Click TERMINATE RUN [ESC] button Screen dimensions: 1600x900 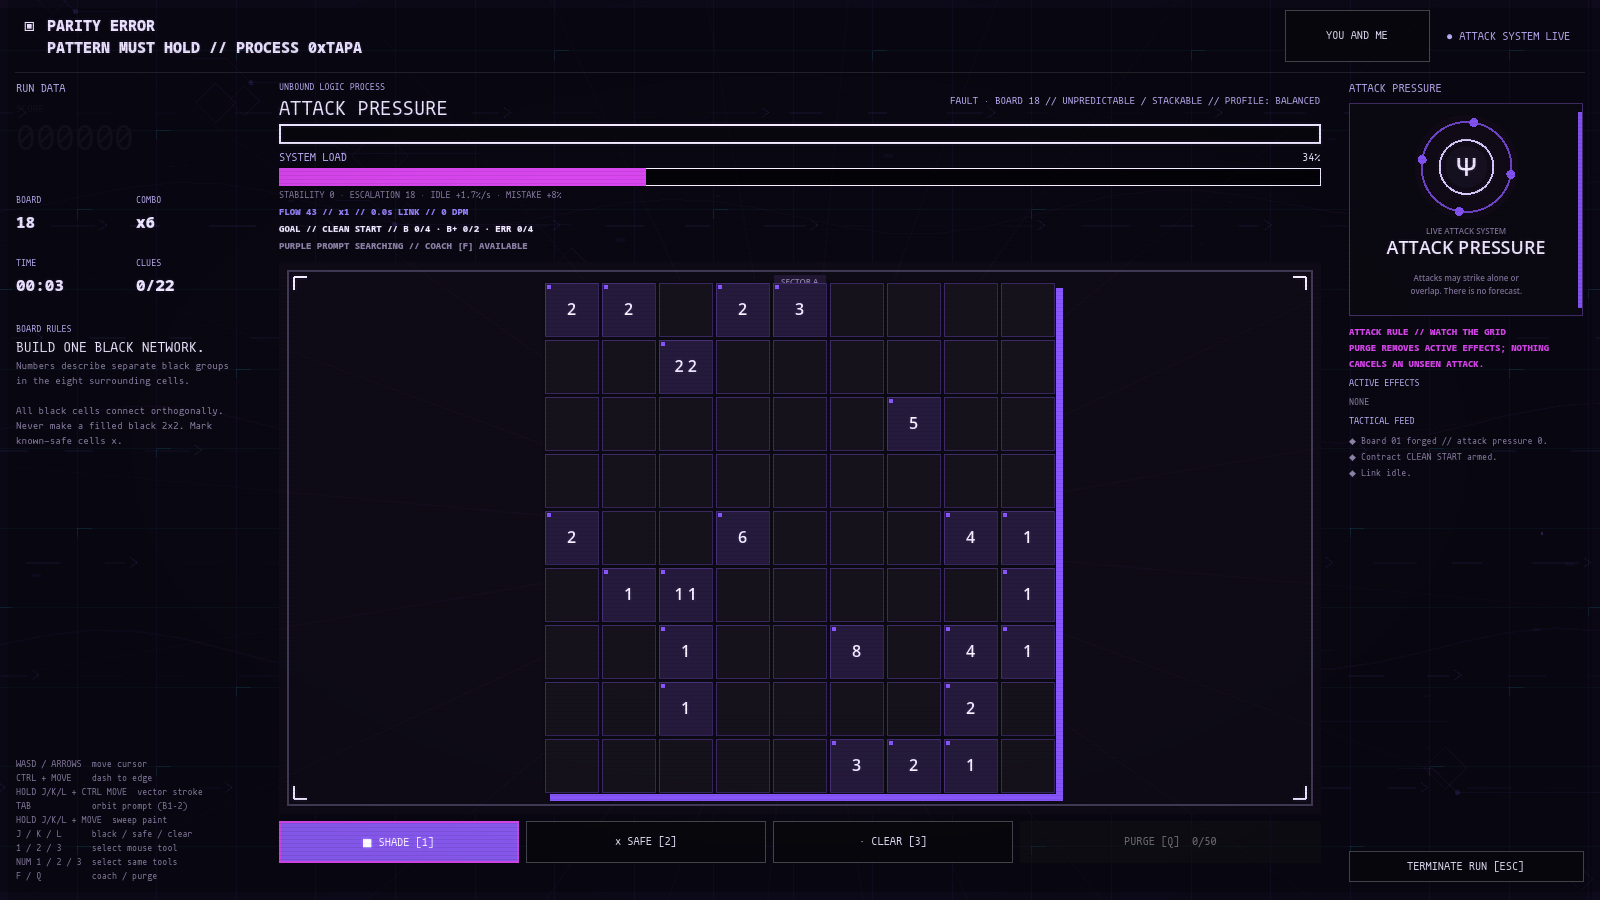(x=1466, y=866)
